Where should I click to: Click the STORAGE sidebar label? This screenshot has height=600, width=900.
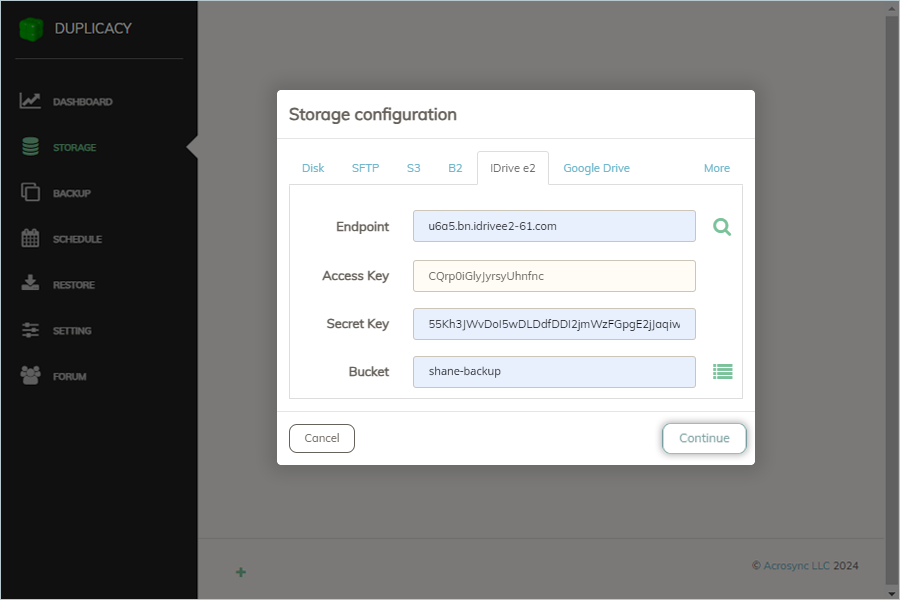tap(75, 148)
